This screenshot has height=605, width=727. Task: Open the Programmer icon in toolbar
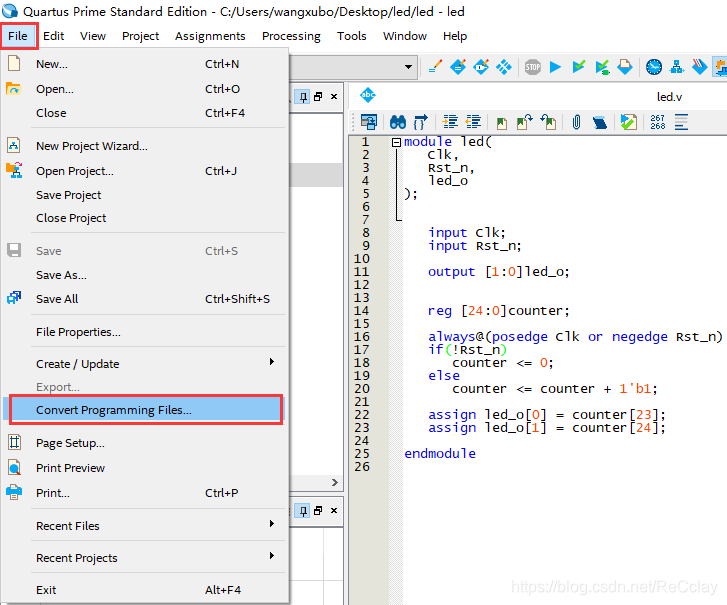coord(700,67)
